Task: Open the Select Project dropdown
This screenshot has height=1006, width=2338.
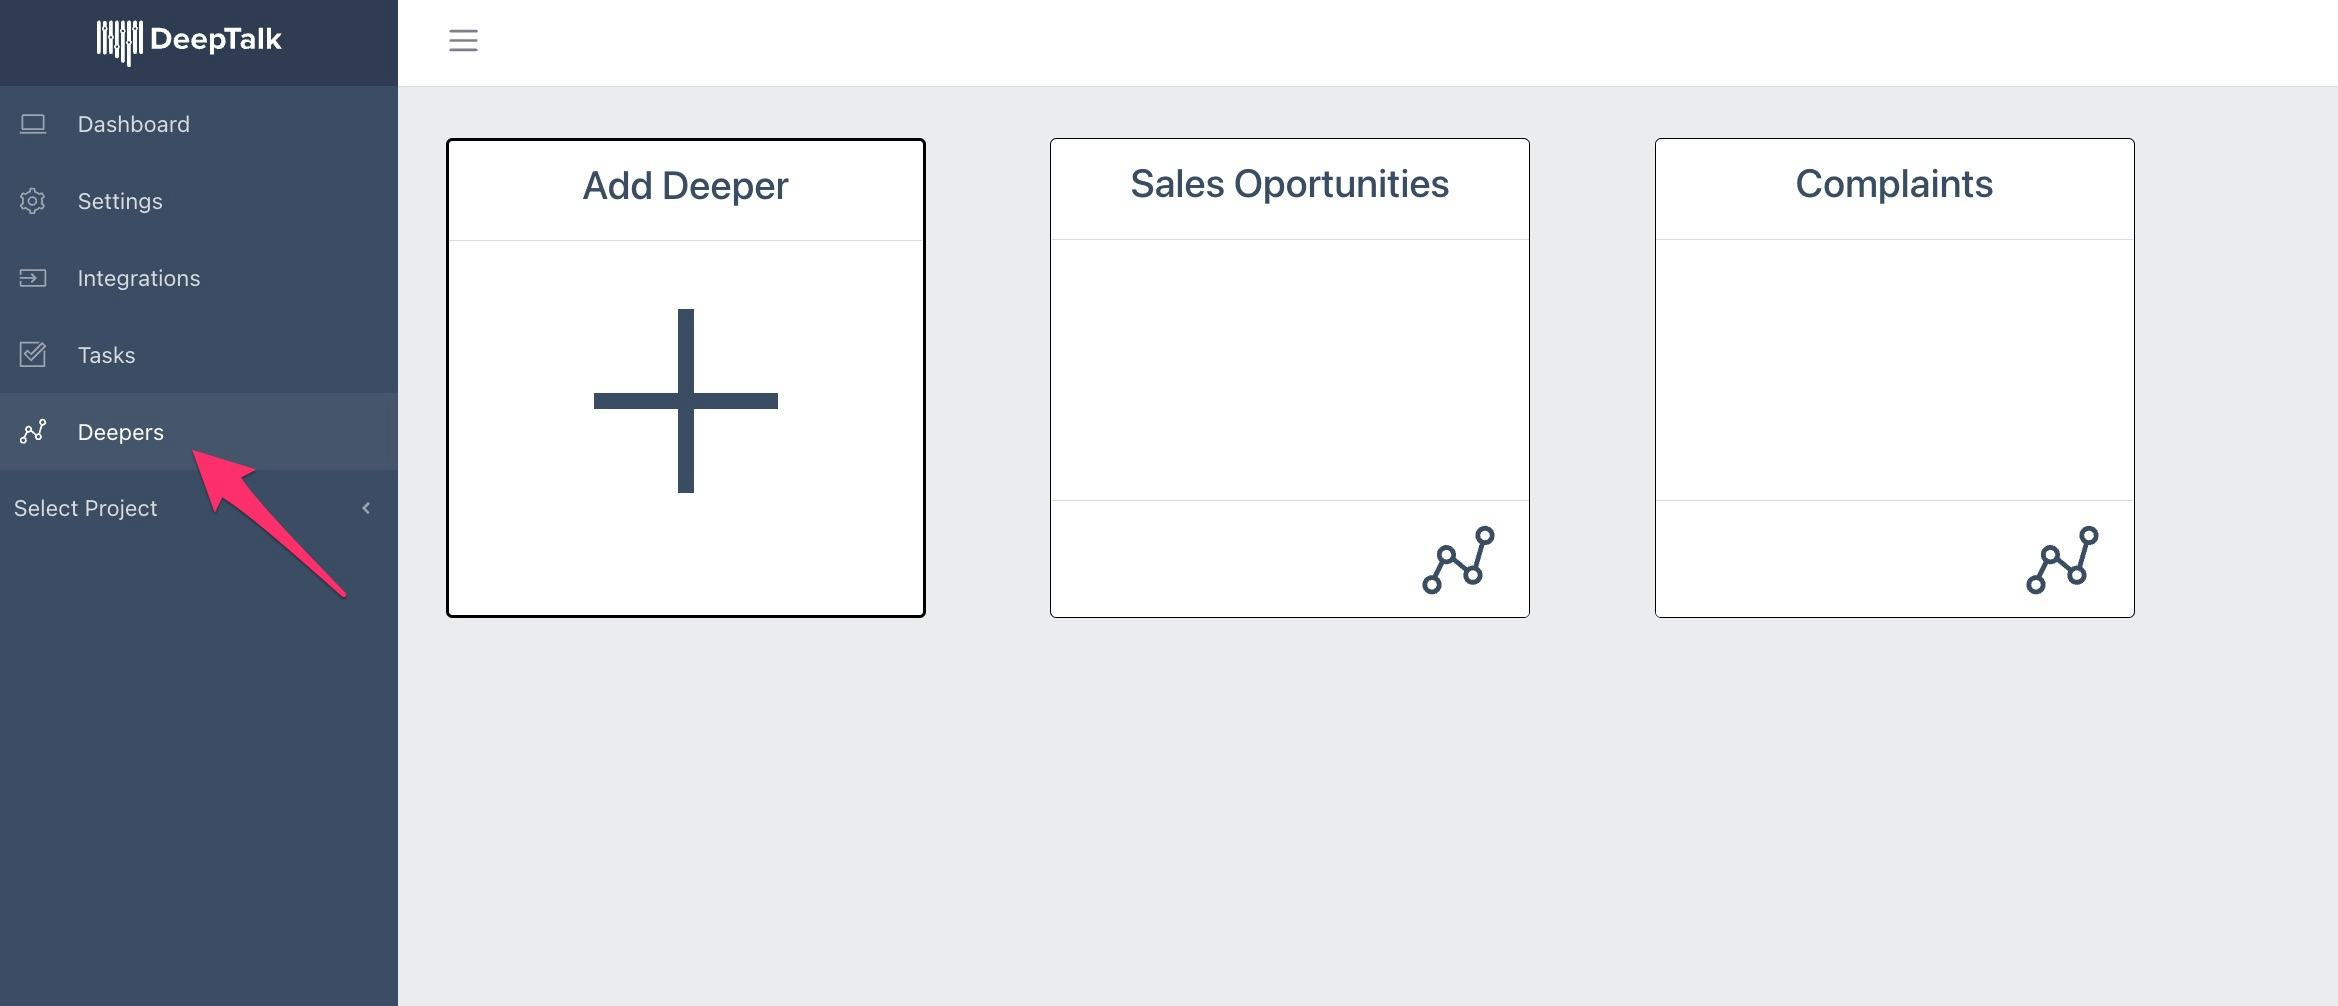Action: click(86, 508)
